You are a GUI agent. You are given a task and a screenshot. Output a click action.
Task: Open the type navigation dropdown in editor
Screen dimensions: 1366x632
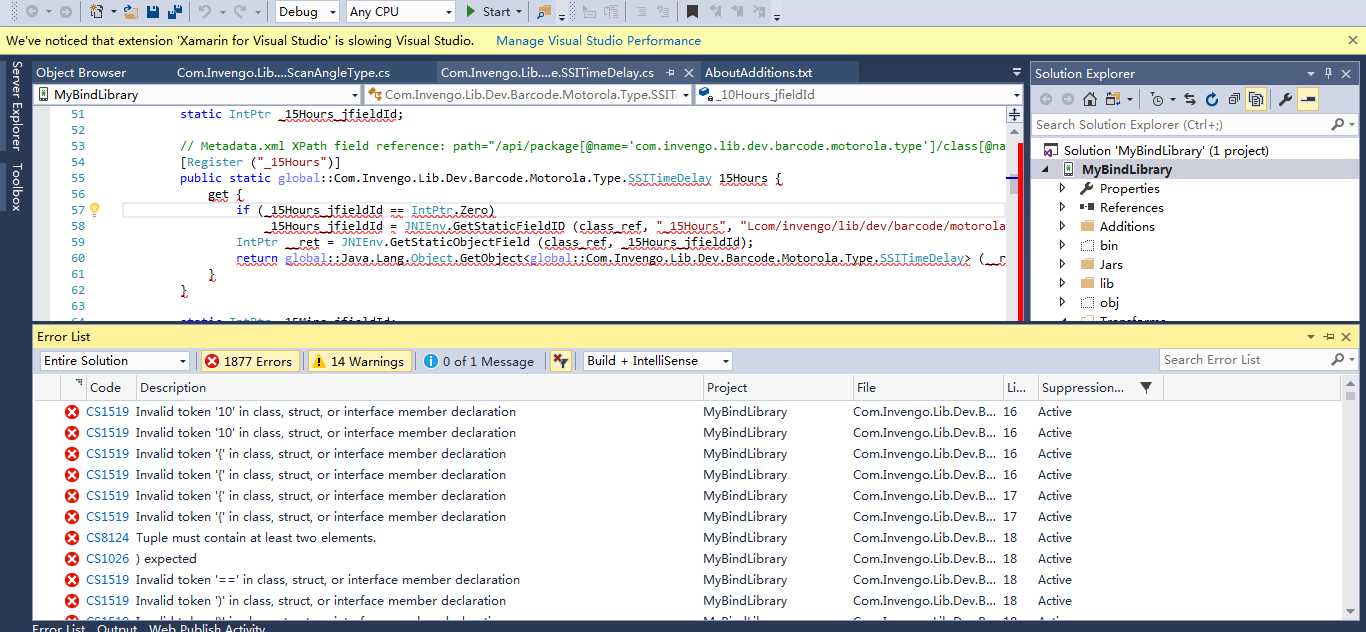tap(529, 95)
